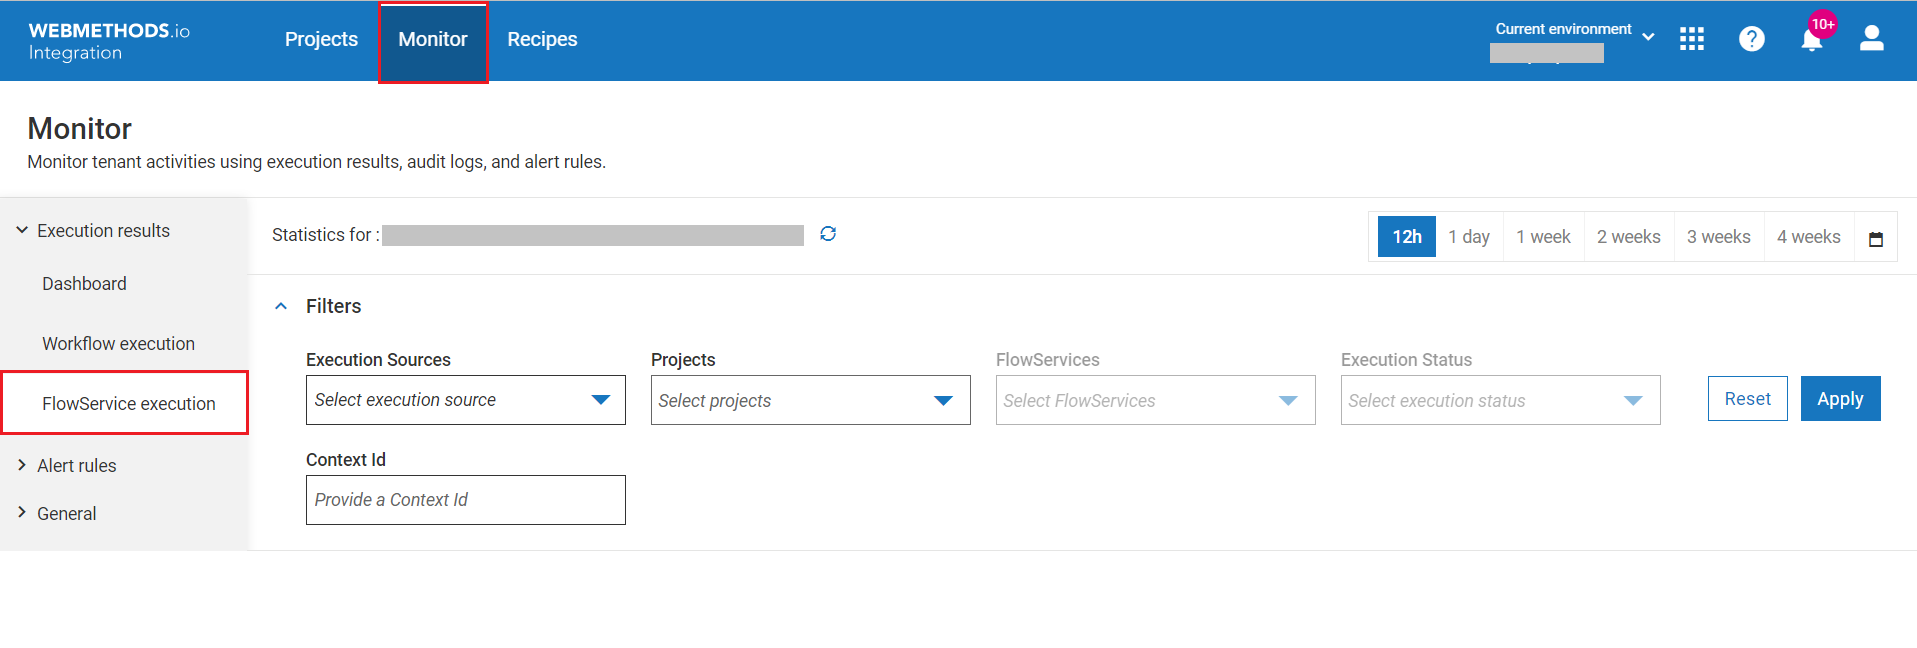The image size is (1917, 648).
Task: Select the 12h time range
Action: click(x=1406, y=237)
